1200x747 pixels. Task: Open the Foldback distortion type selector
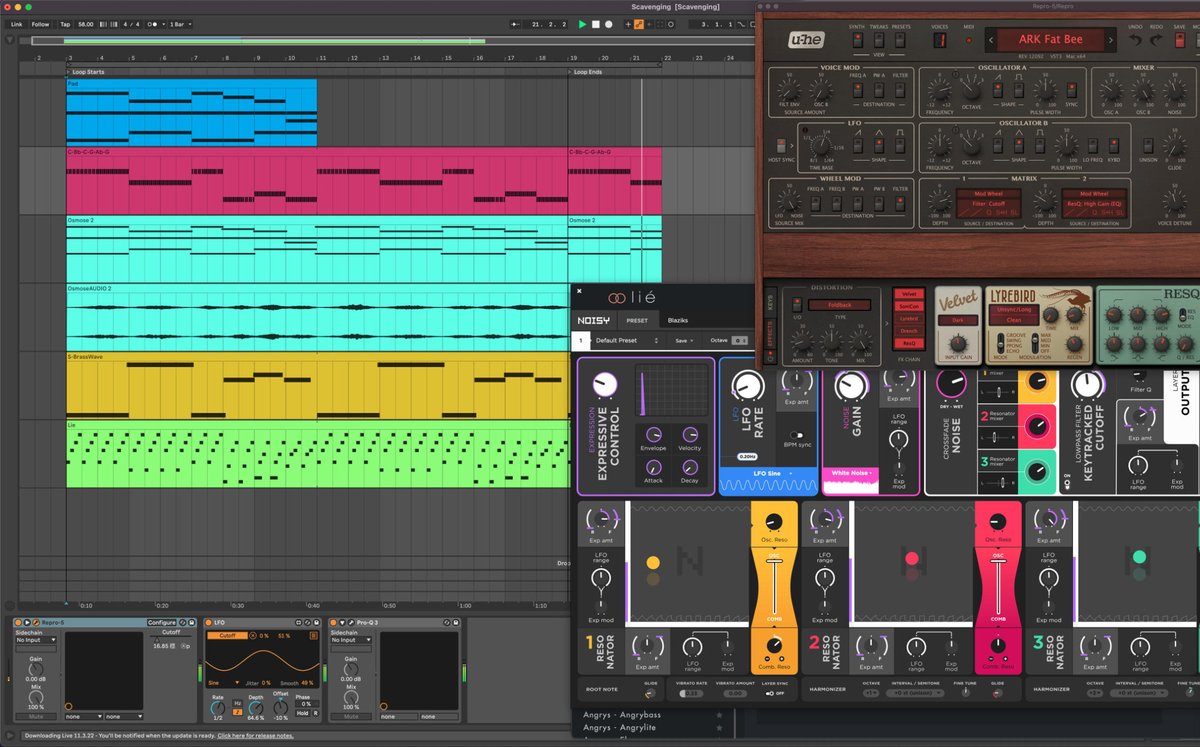[x=839, y=305]
